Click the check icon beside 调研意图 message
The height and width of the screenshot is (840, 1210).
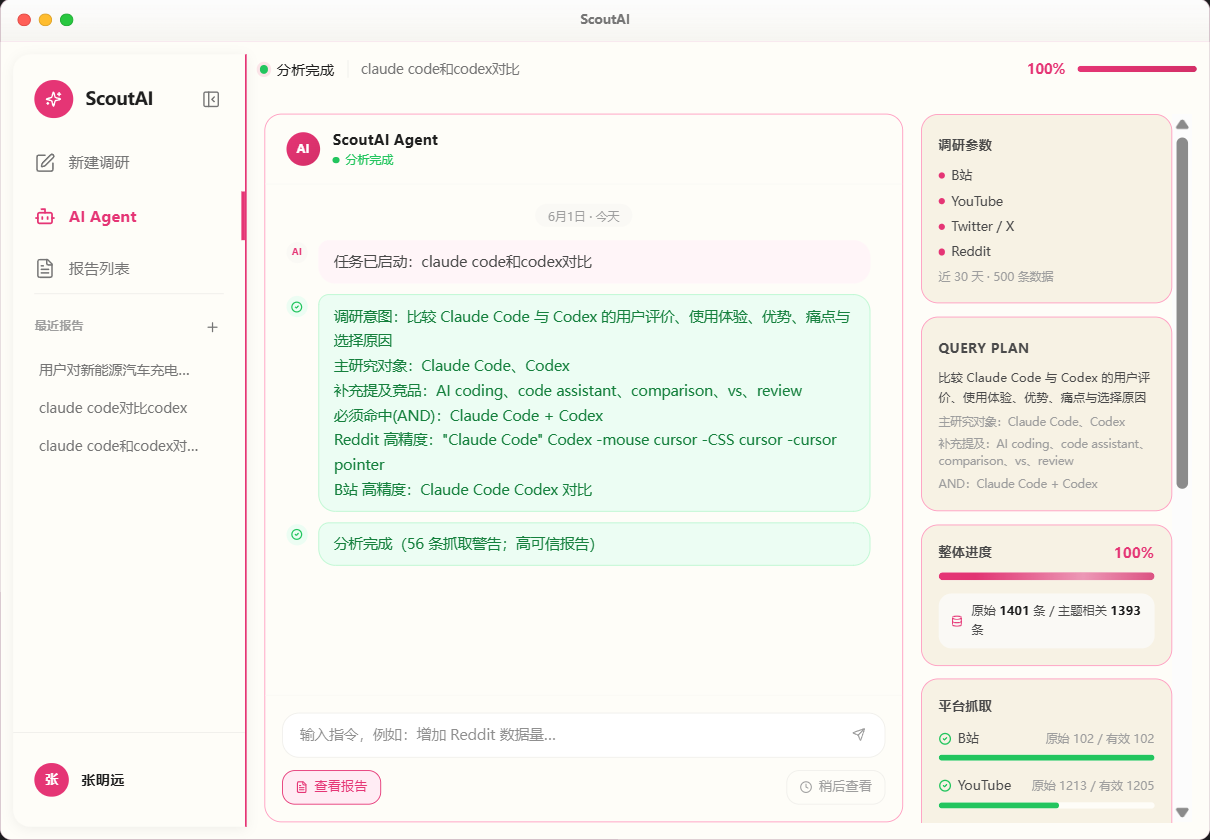(x=297, y=307)
